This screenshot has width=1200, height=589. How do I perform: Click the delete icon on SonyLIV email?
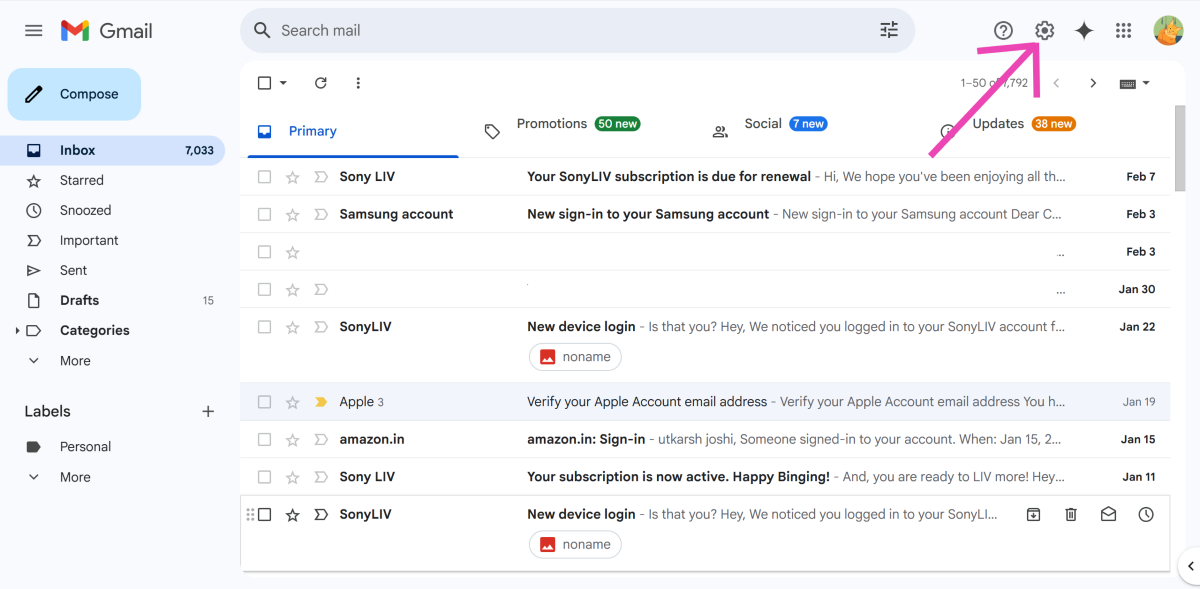tap(1071, 514)
